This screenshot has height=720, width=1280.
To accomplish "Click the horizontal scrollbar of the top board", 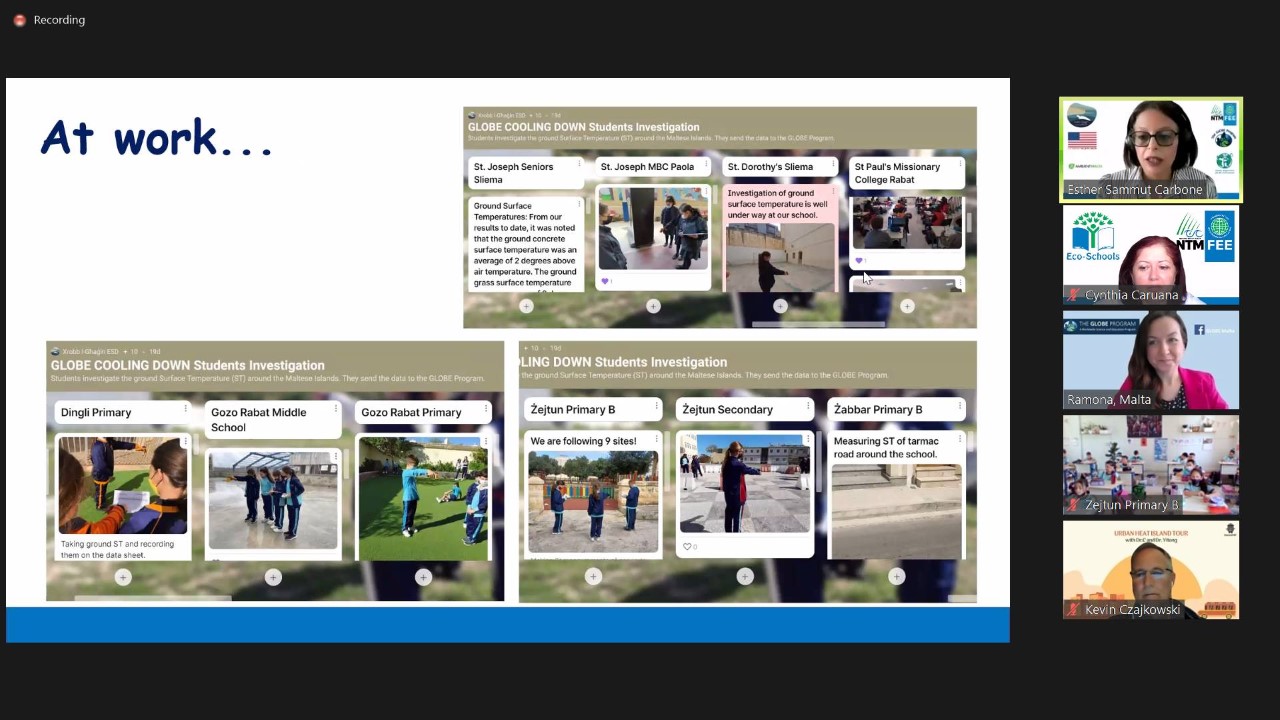I will click(818, 324).
